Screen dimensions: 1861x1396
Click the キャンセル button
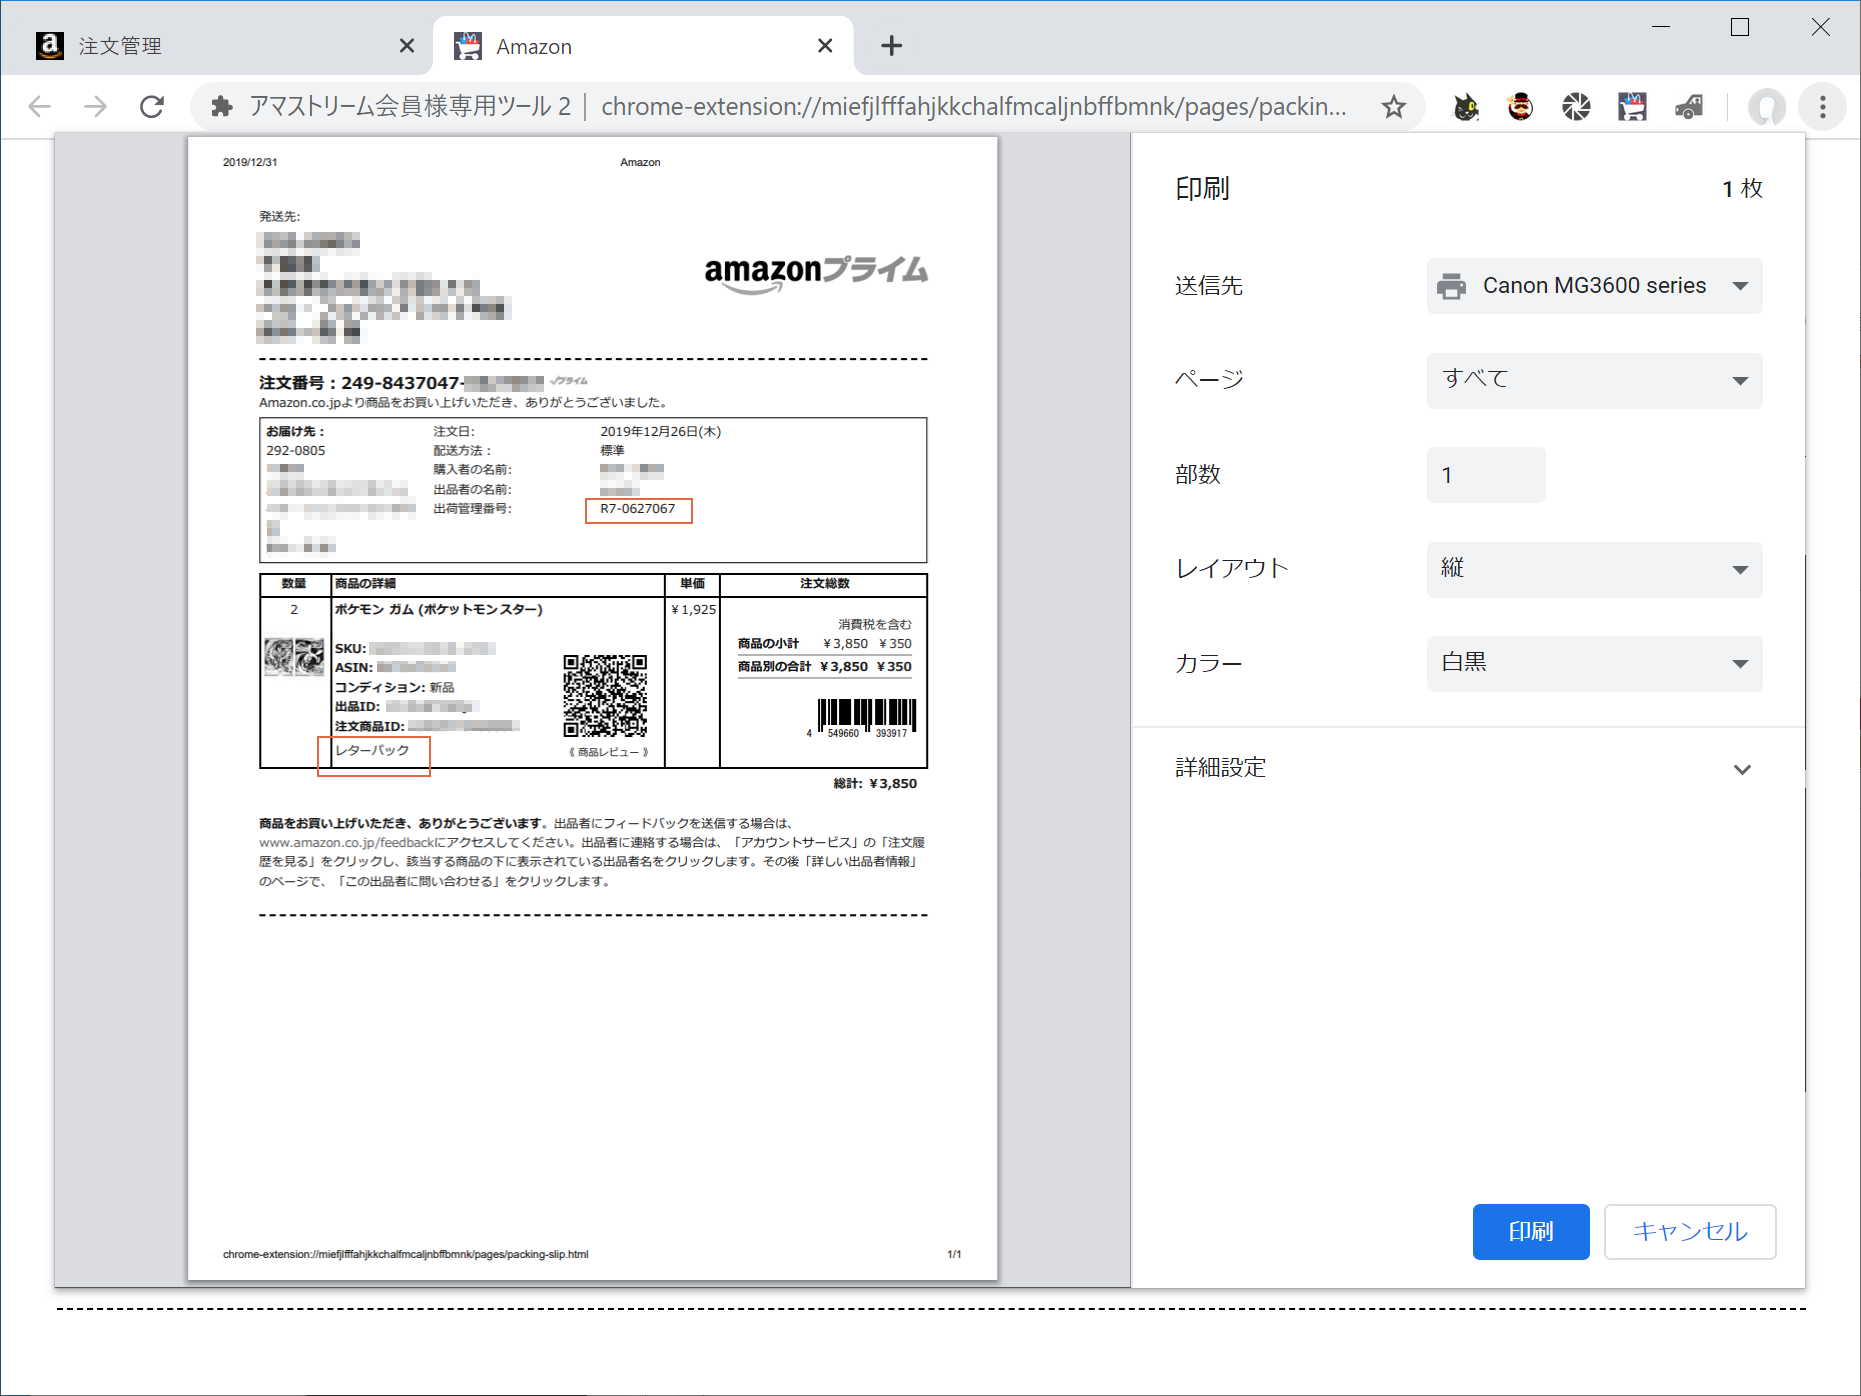point(1690,1232)
